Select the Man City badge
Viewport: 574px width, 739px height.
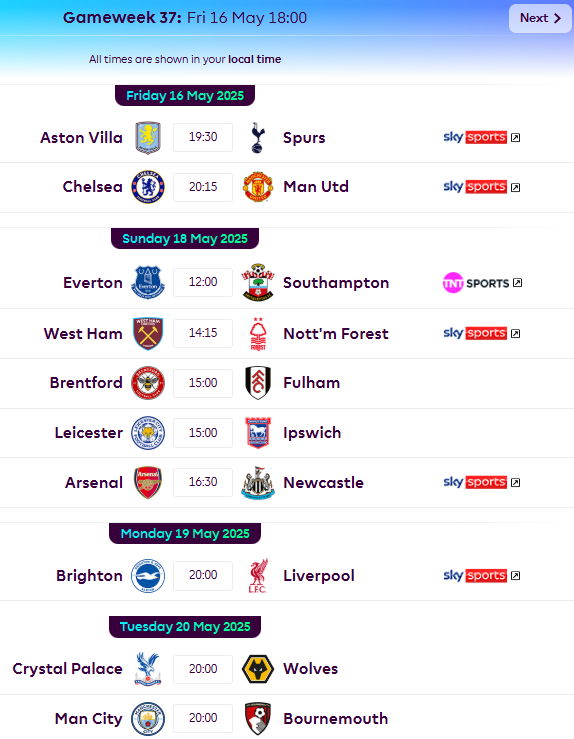(148, 719)
